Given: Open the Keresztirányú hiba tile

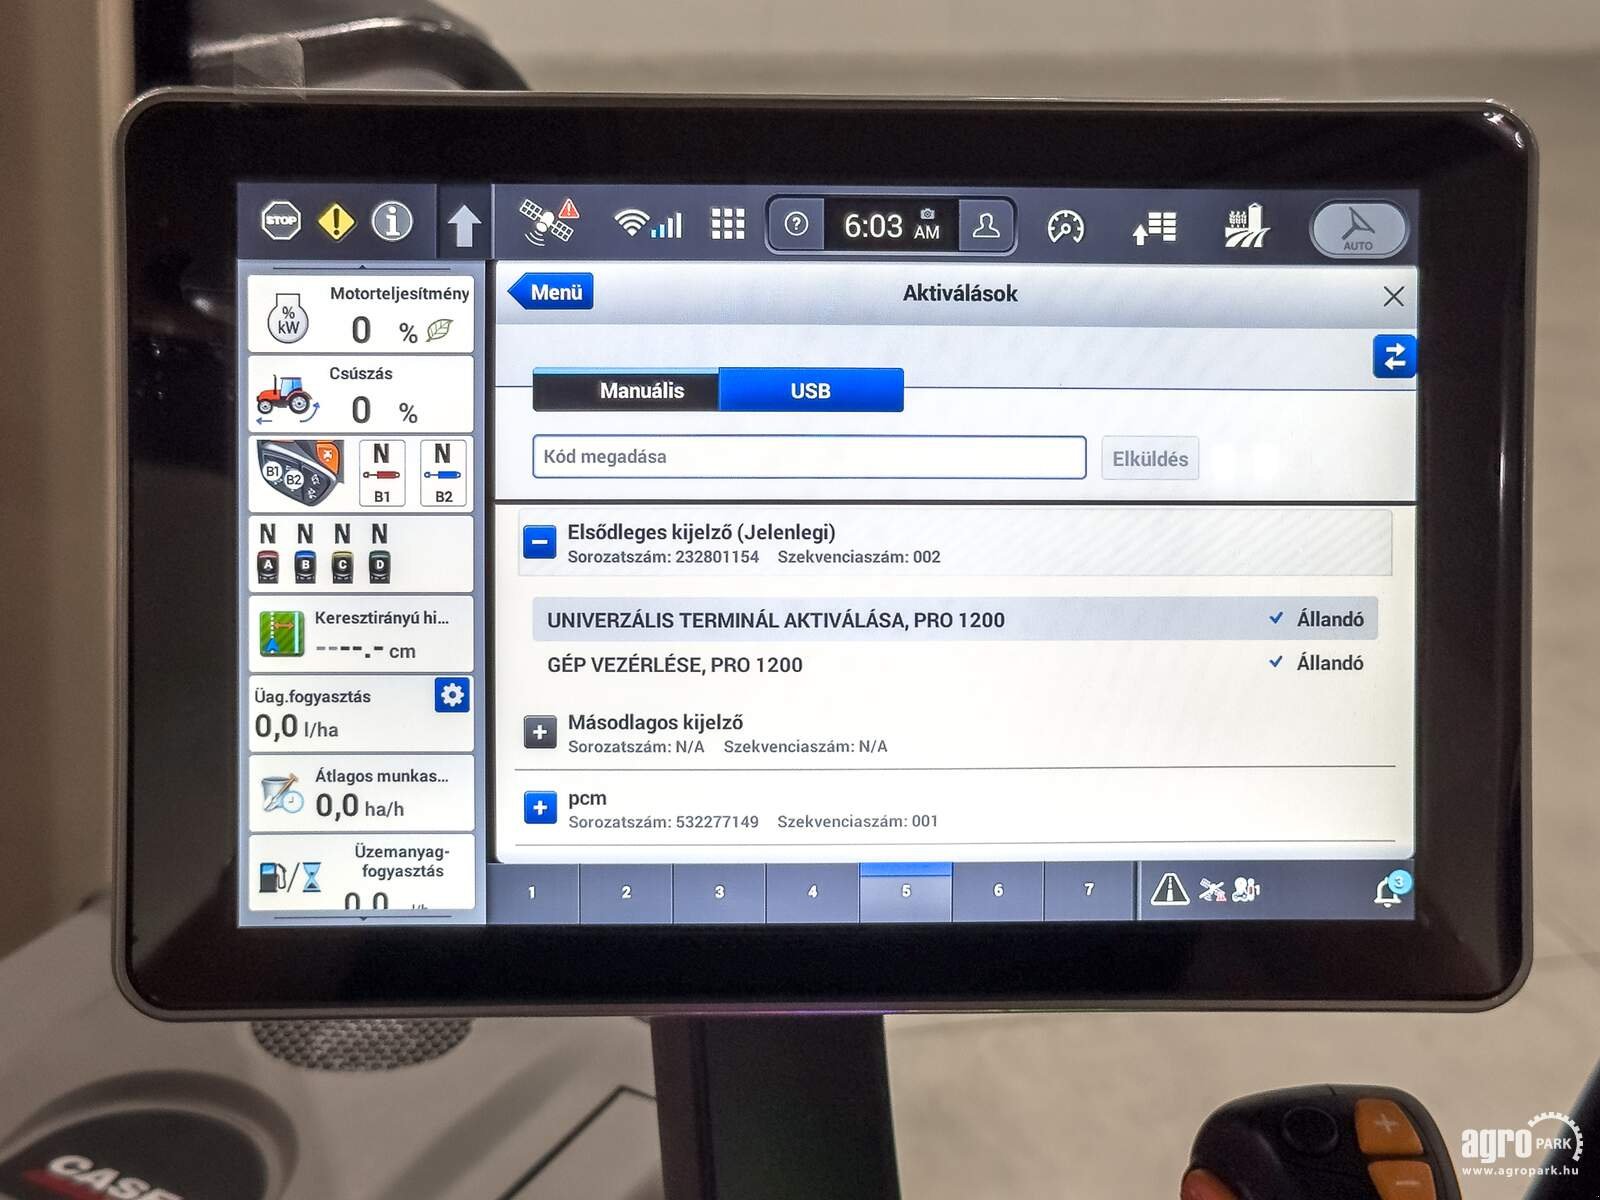Looking at the screenshot, I should click(x=361, y=634).
